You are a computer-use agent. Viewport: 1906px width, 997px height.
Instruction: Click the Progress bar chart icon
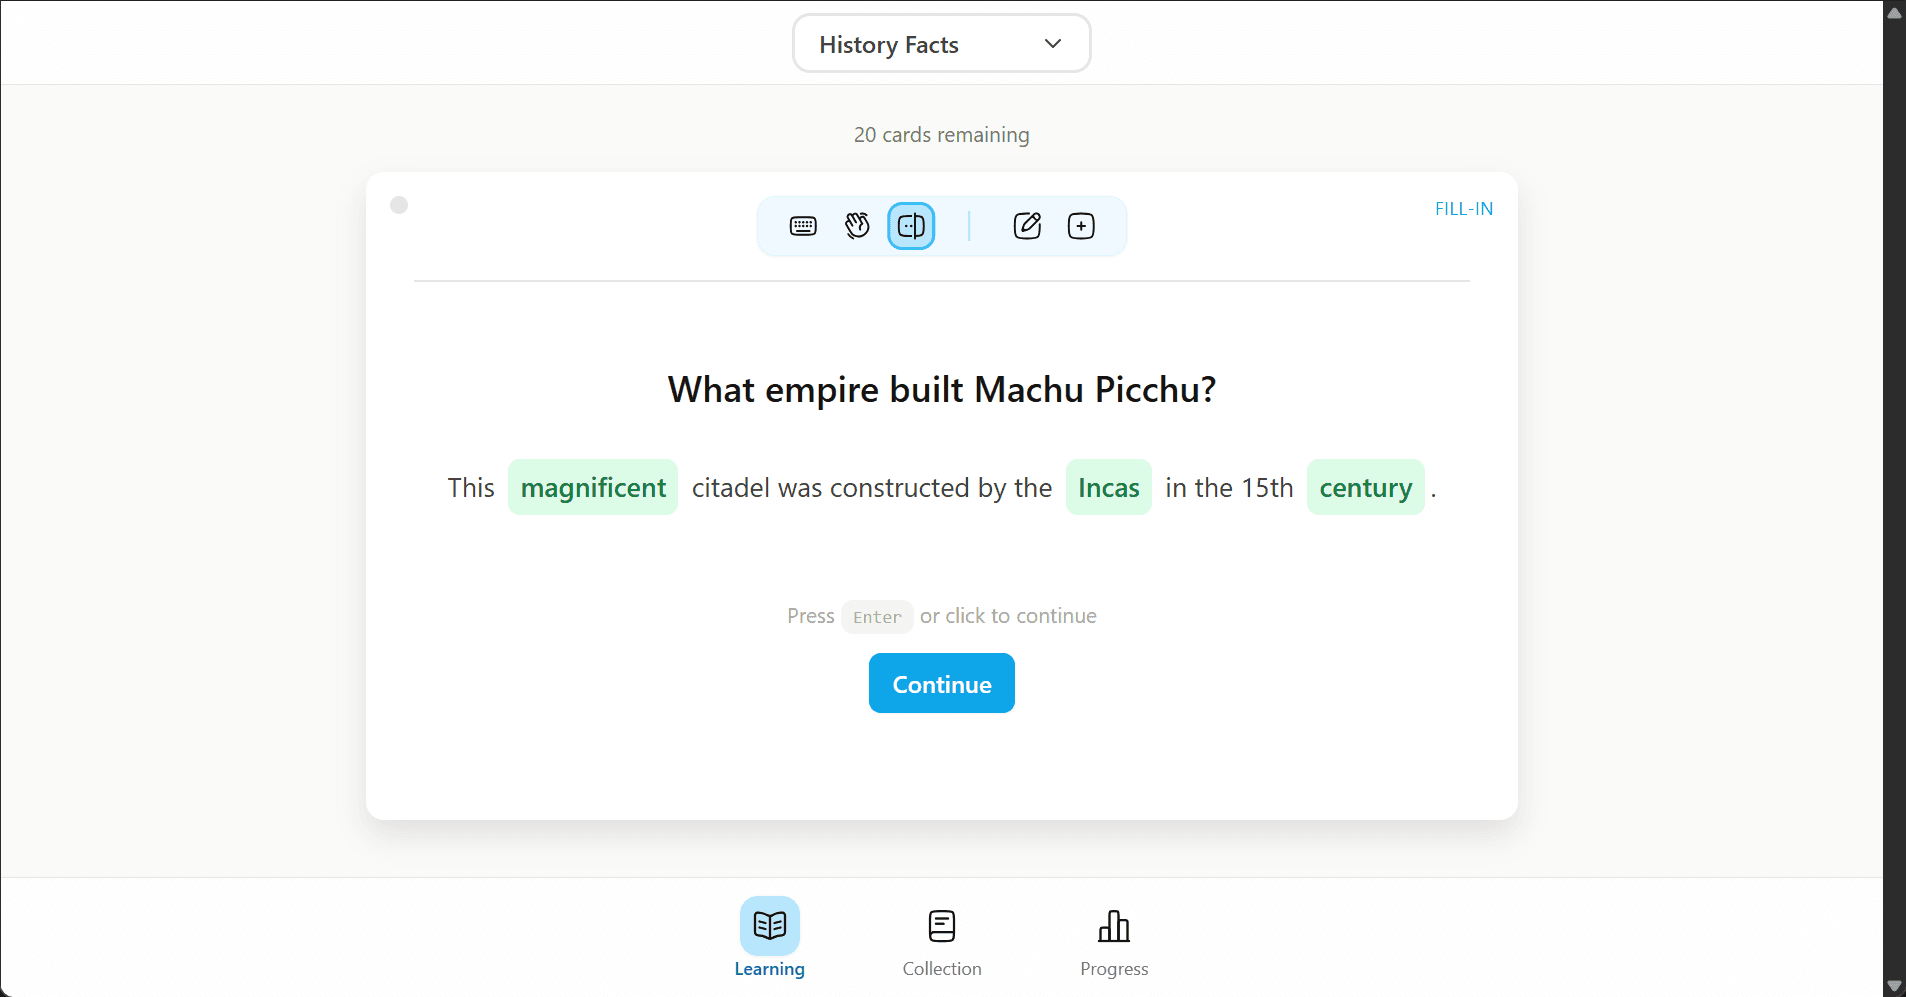1113,926
